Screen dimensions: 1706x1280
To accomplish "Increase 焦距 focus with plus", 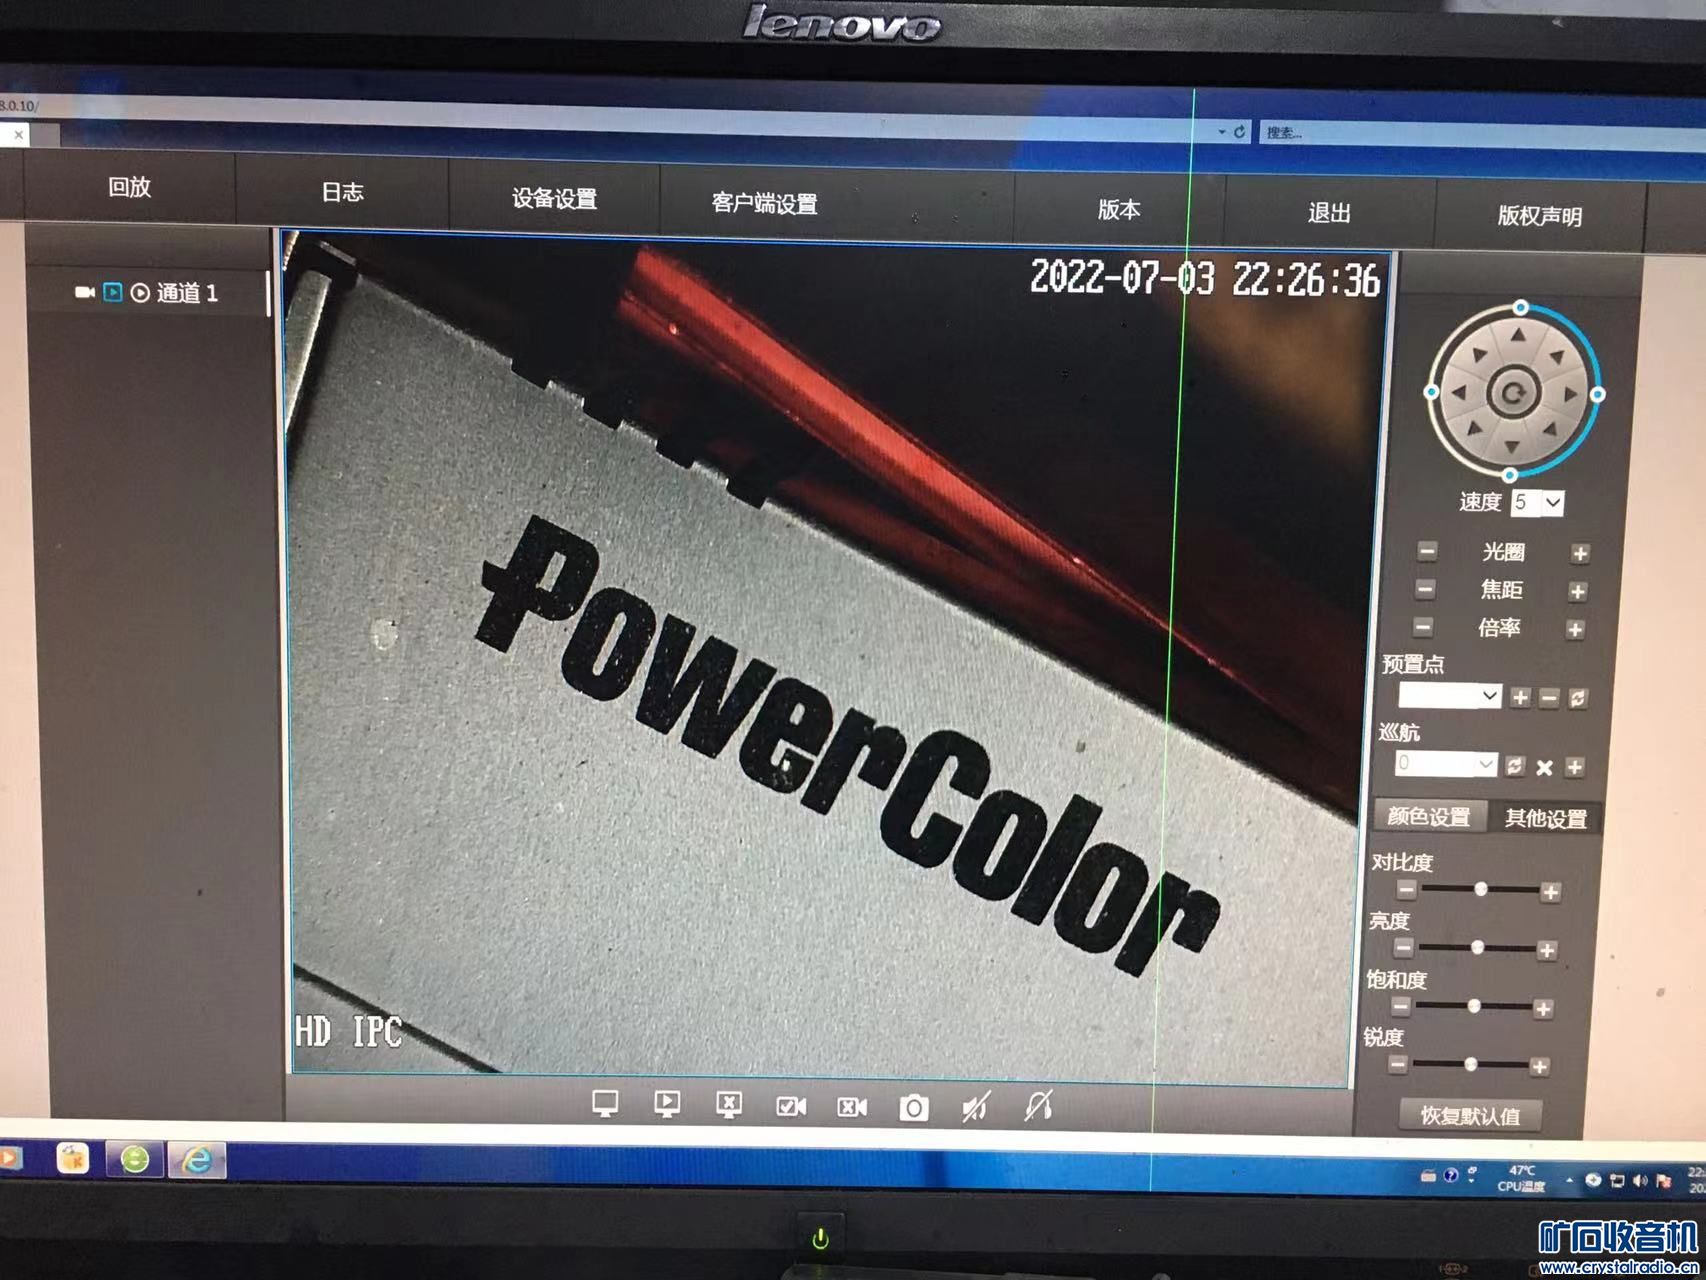I will coord(1577,592).
